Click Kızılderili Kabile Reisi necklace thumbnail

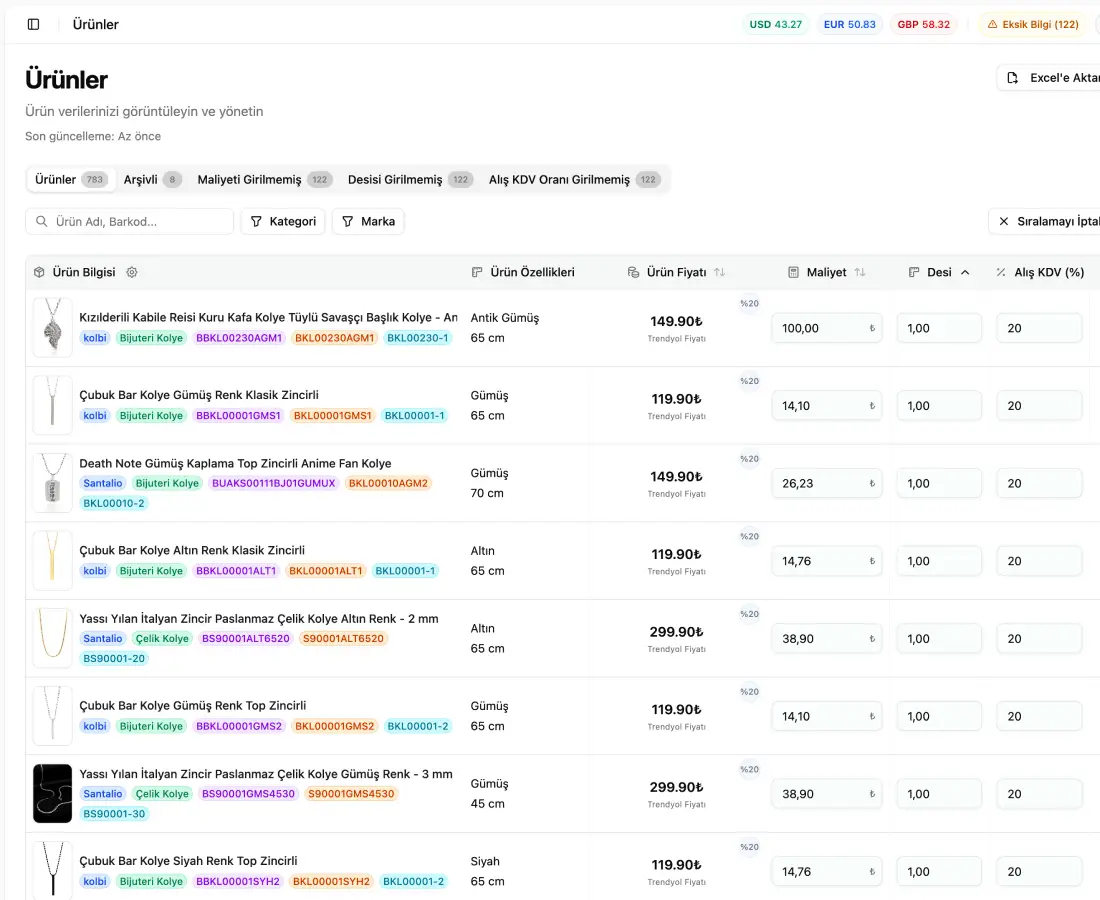tap(53, 328)
